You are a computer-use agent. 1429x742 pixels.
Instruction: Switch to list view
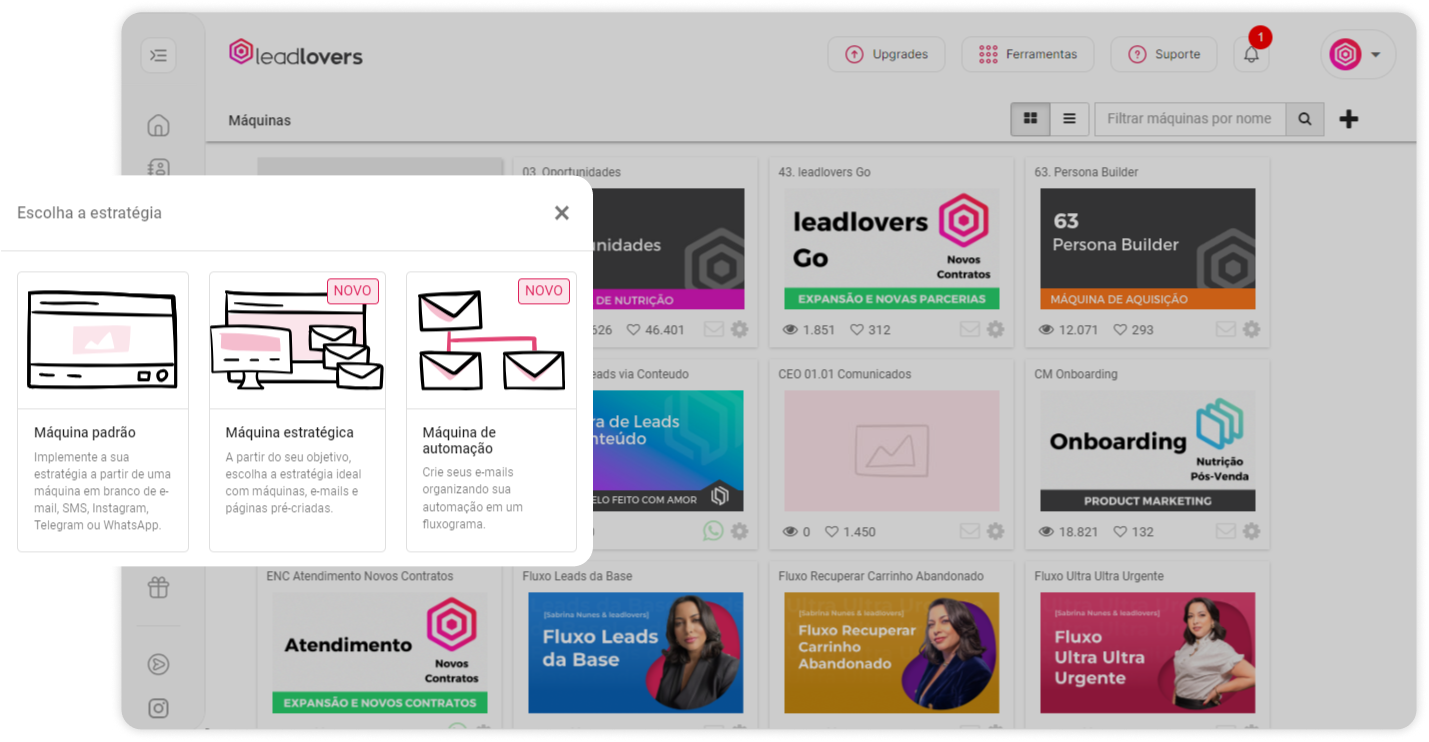coord(1069,119)
